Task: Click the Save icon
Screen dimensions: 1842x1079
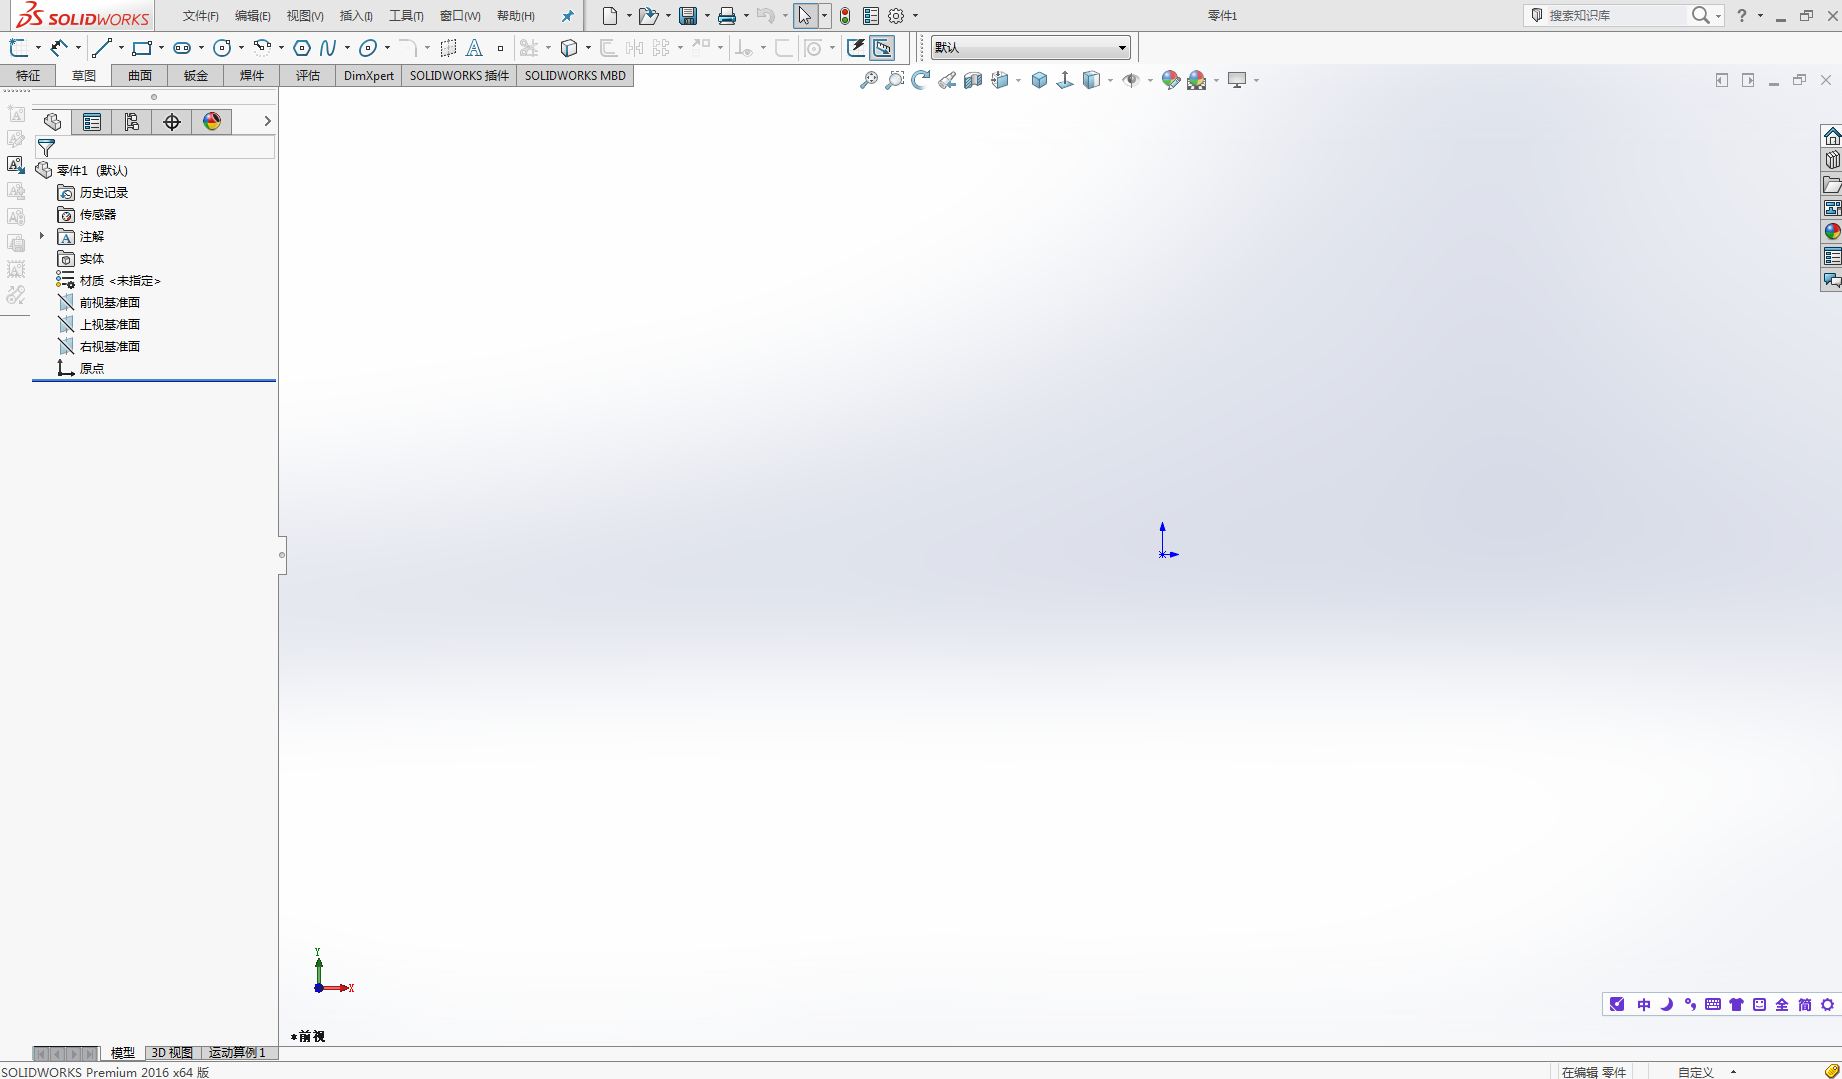Action: click(688, 16)
